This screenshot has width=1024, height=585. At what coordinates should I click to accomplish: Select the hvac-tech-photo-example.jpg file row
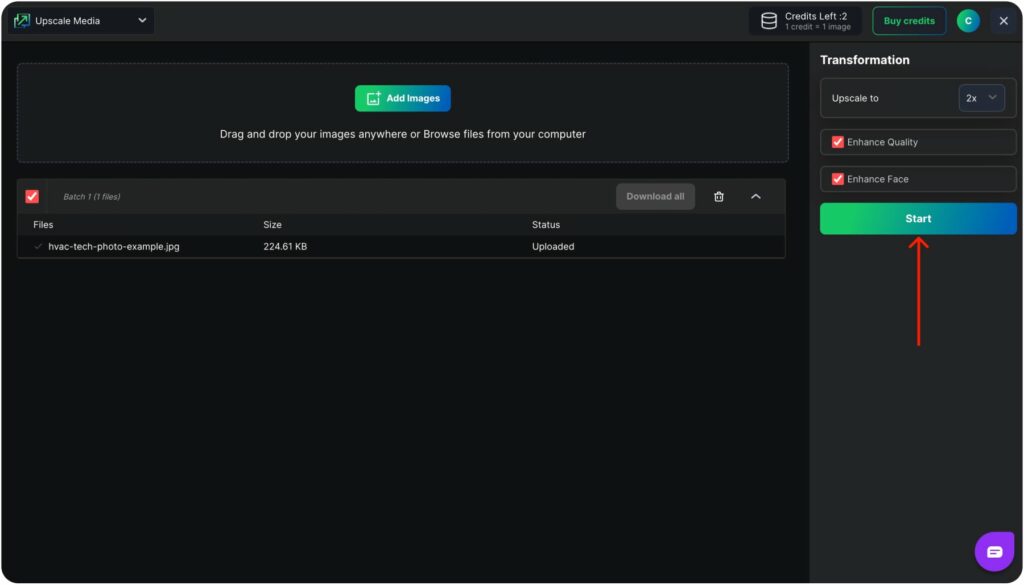[x=114, y=247]
